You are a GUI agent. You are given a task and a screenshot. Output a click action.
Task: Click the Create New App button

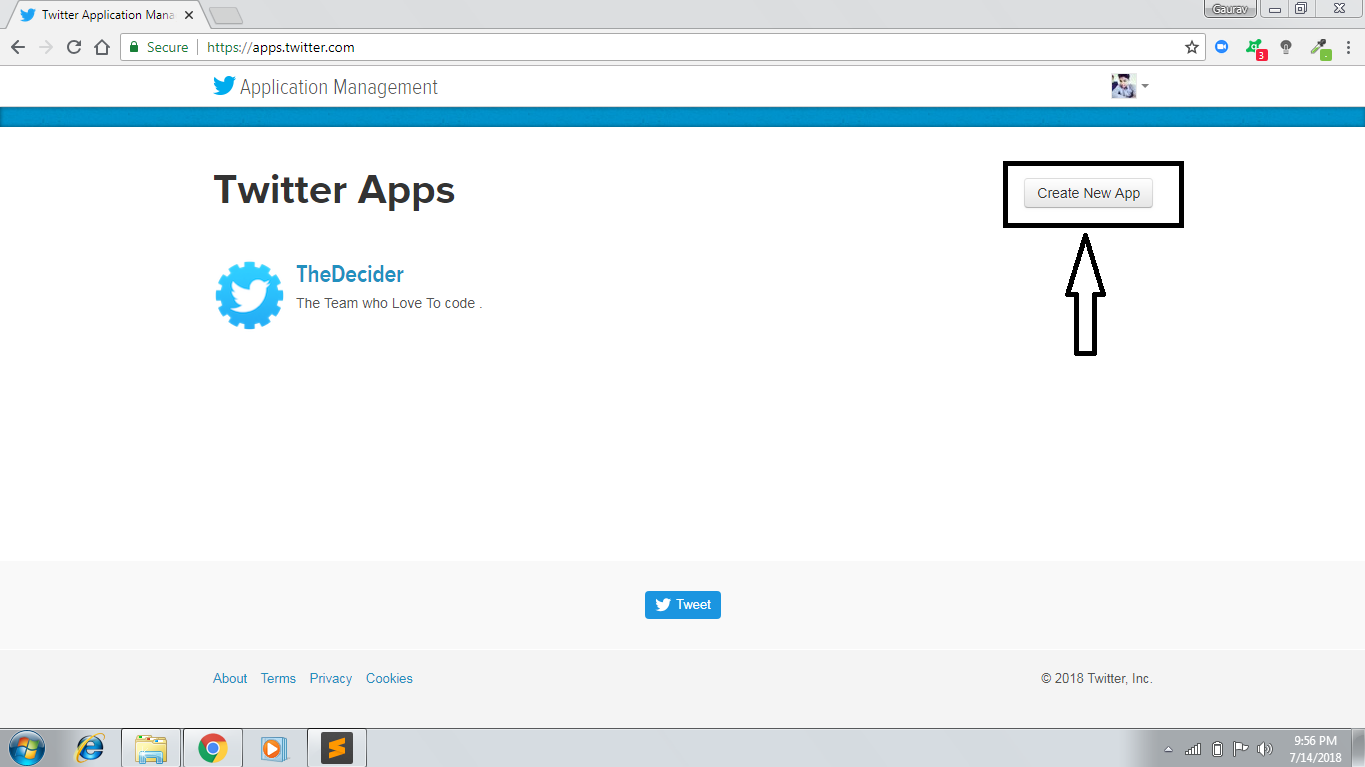pyautogui.click(x=1088, y=193)
